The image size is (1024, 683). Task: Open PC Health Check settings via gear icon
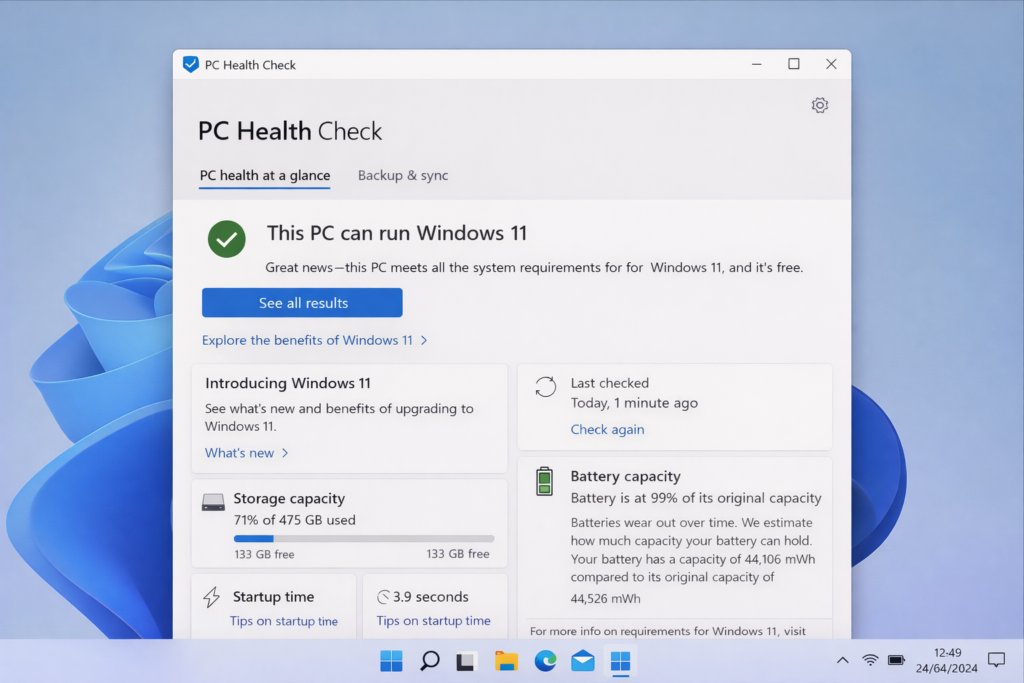[820, 105]
